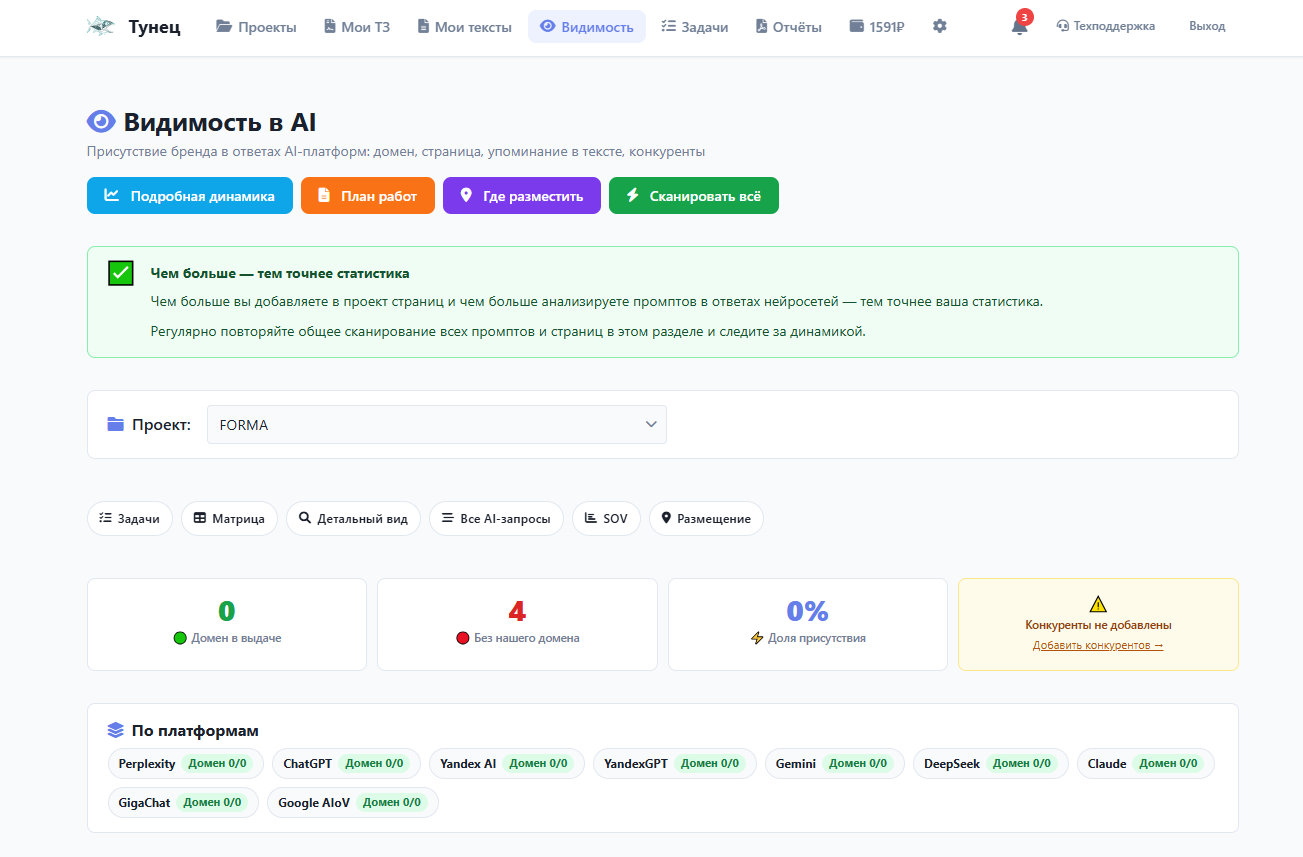Select the Claude platform chip
Image resolution: width=1303 pixels, height=857 pixels.
[1146, 764]
